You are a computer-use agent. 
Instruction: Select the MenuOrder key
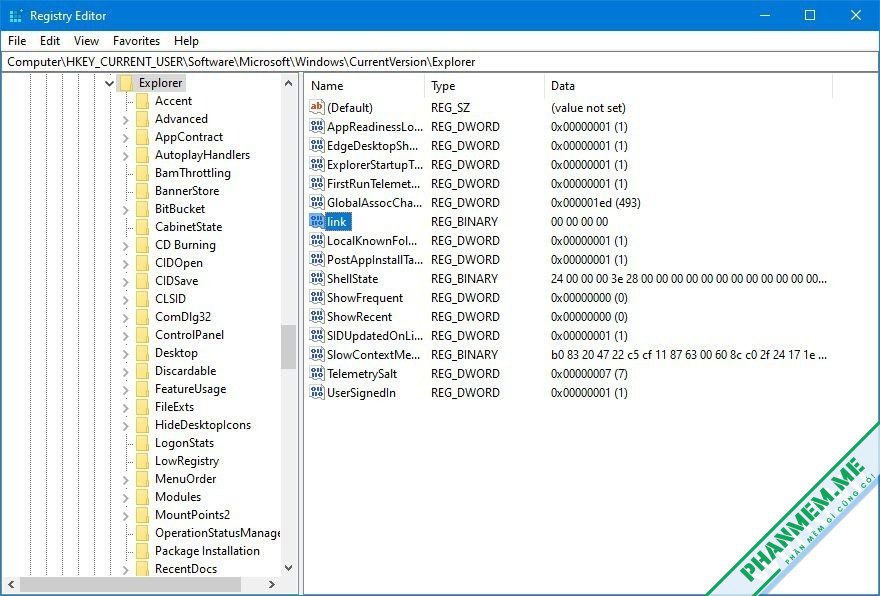tap(185, 479)
